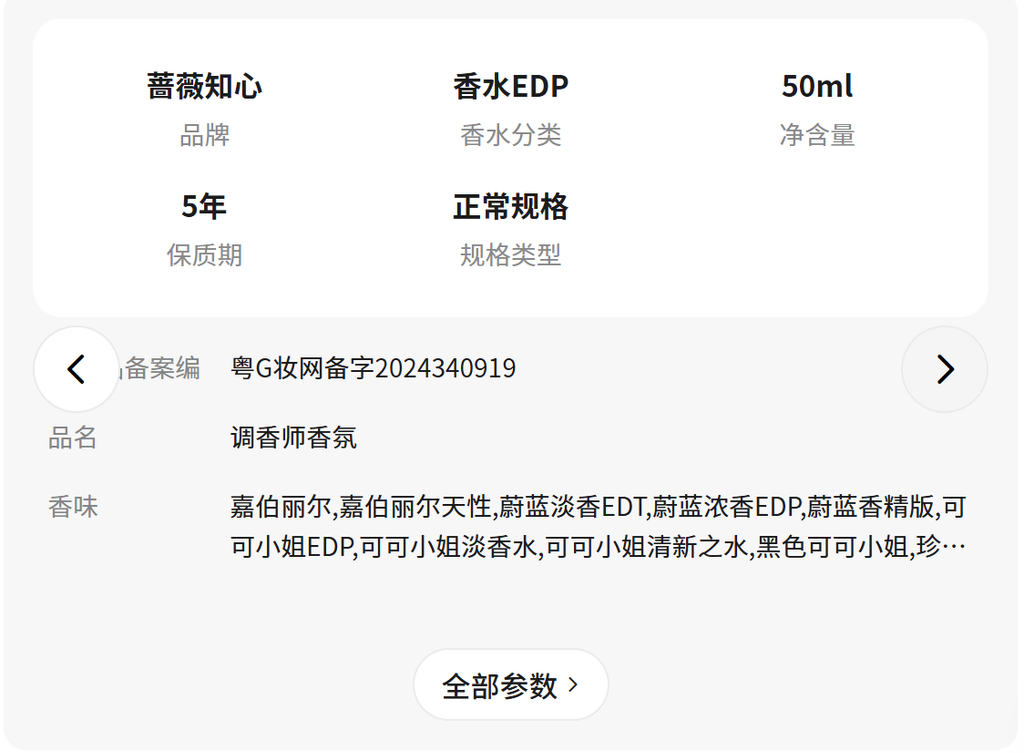1024x753 pixels.
Task: Click the registration number 粤G妆网备字2024340919
Action: click(x=373, y=369)
